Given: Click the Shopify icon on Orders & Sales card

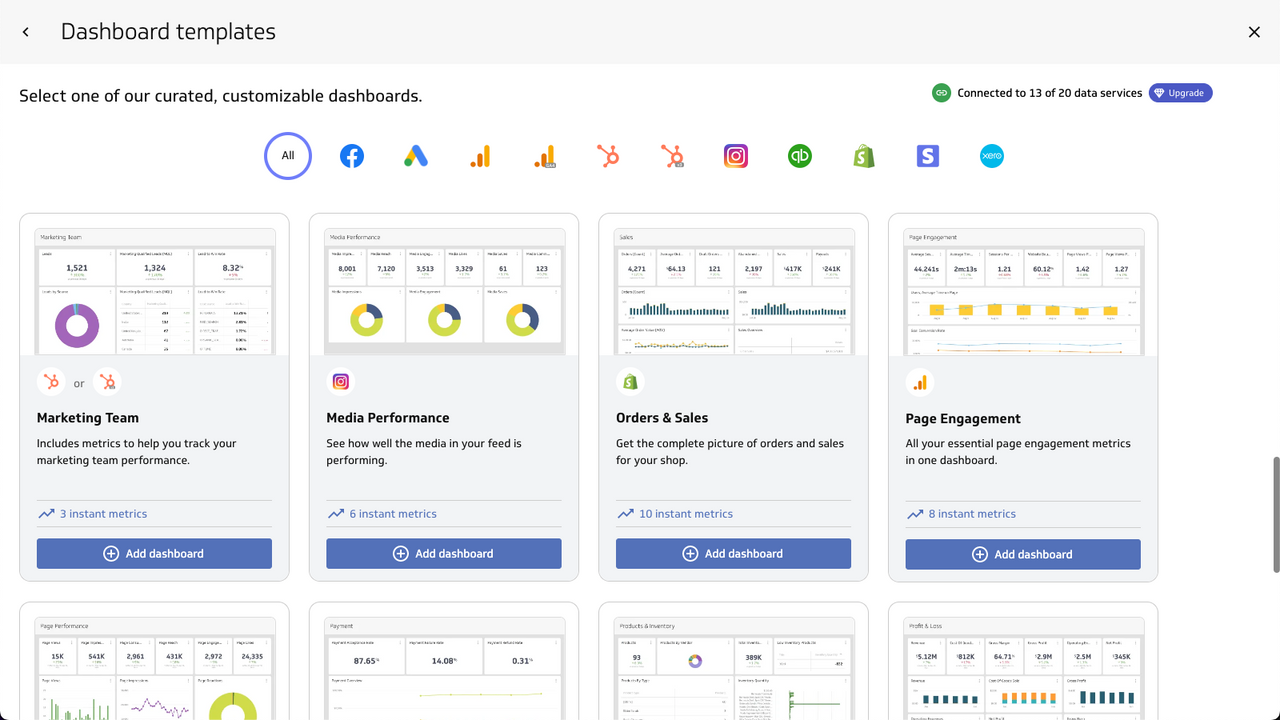Looking at the screenshot, I should (x=630, y=381).
